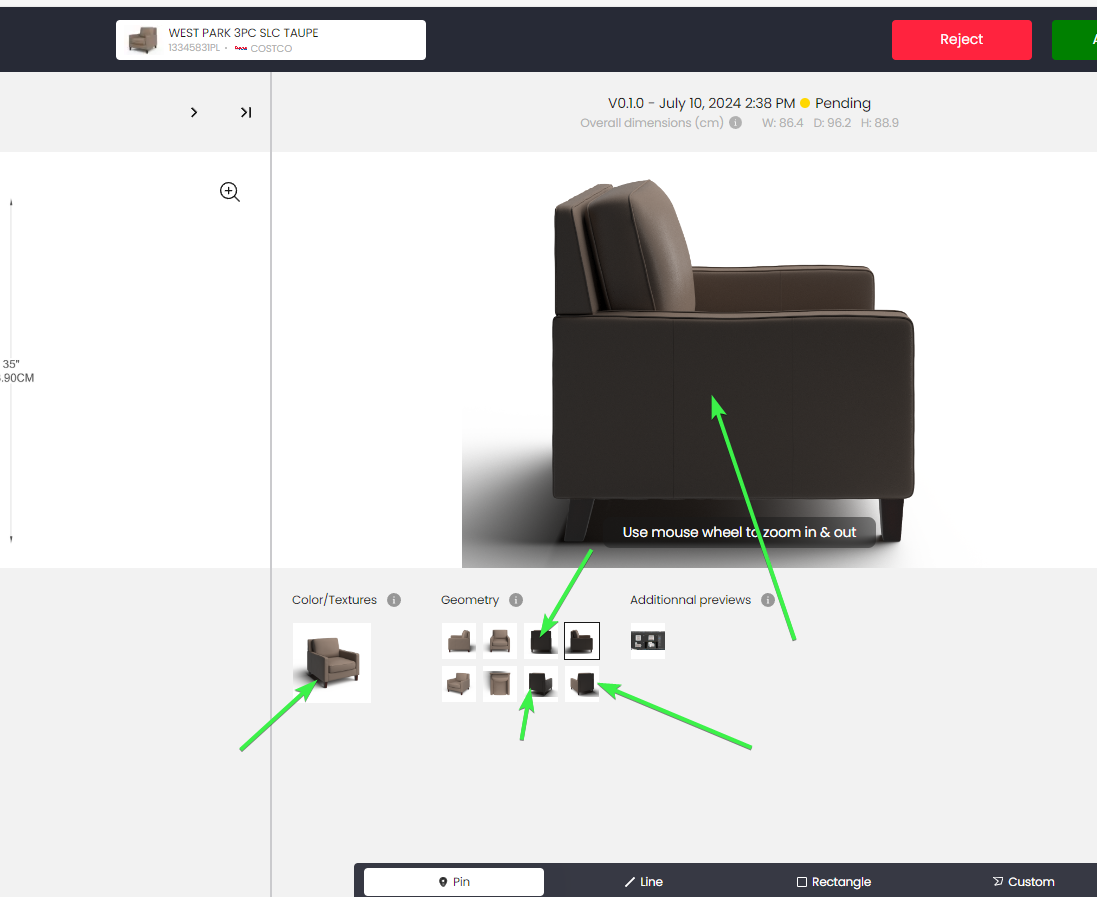Click the Additionnal previews section label

point(690,600)
